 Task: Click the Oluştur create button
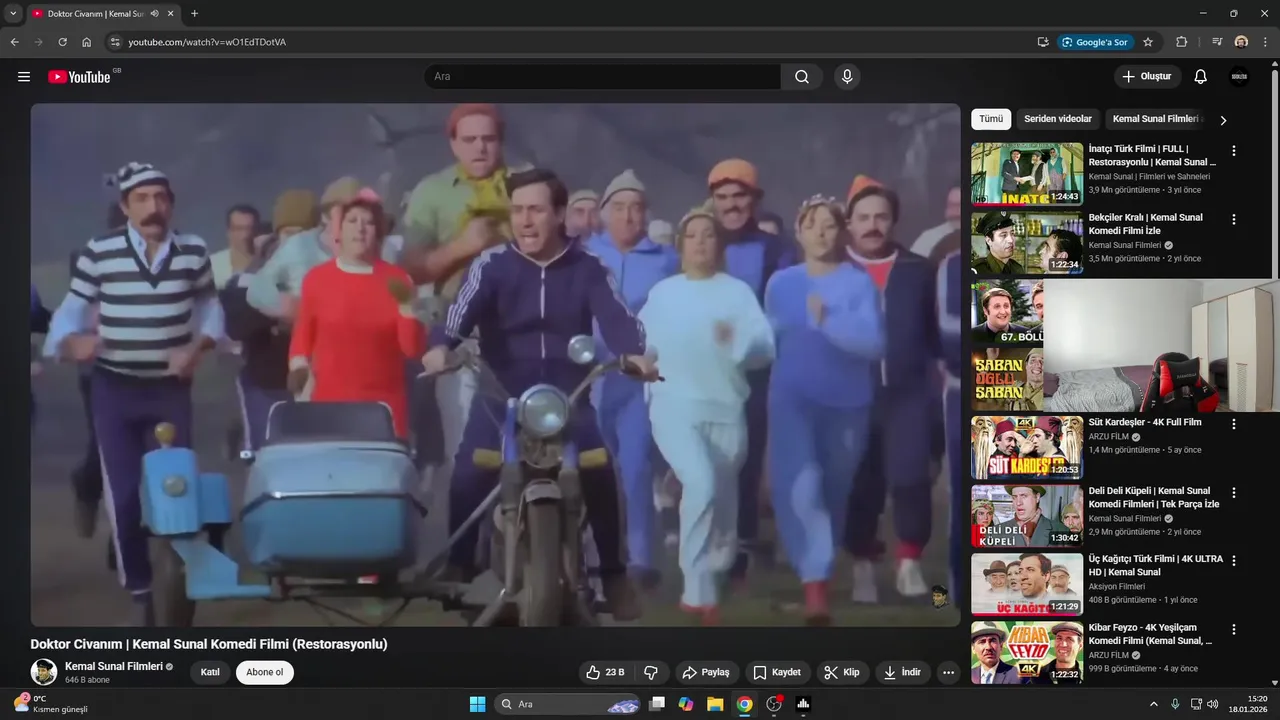pos(1148,77)
